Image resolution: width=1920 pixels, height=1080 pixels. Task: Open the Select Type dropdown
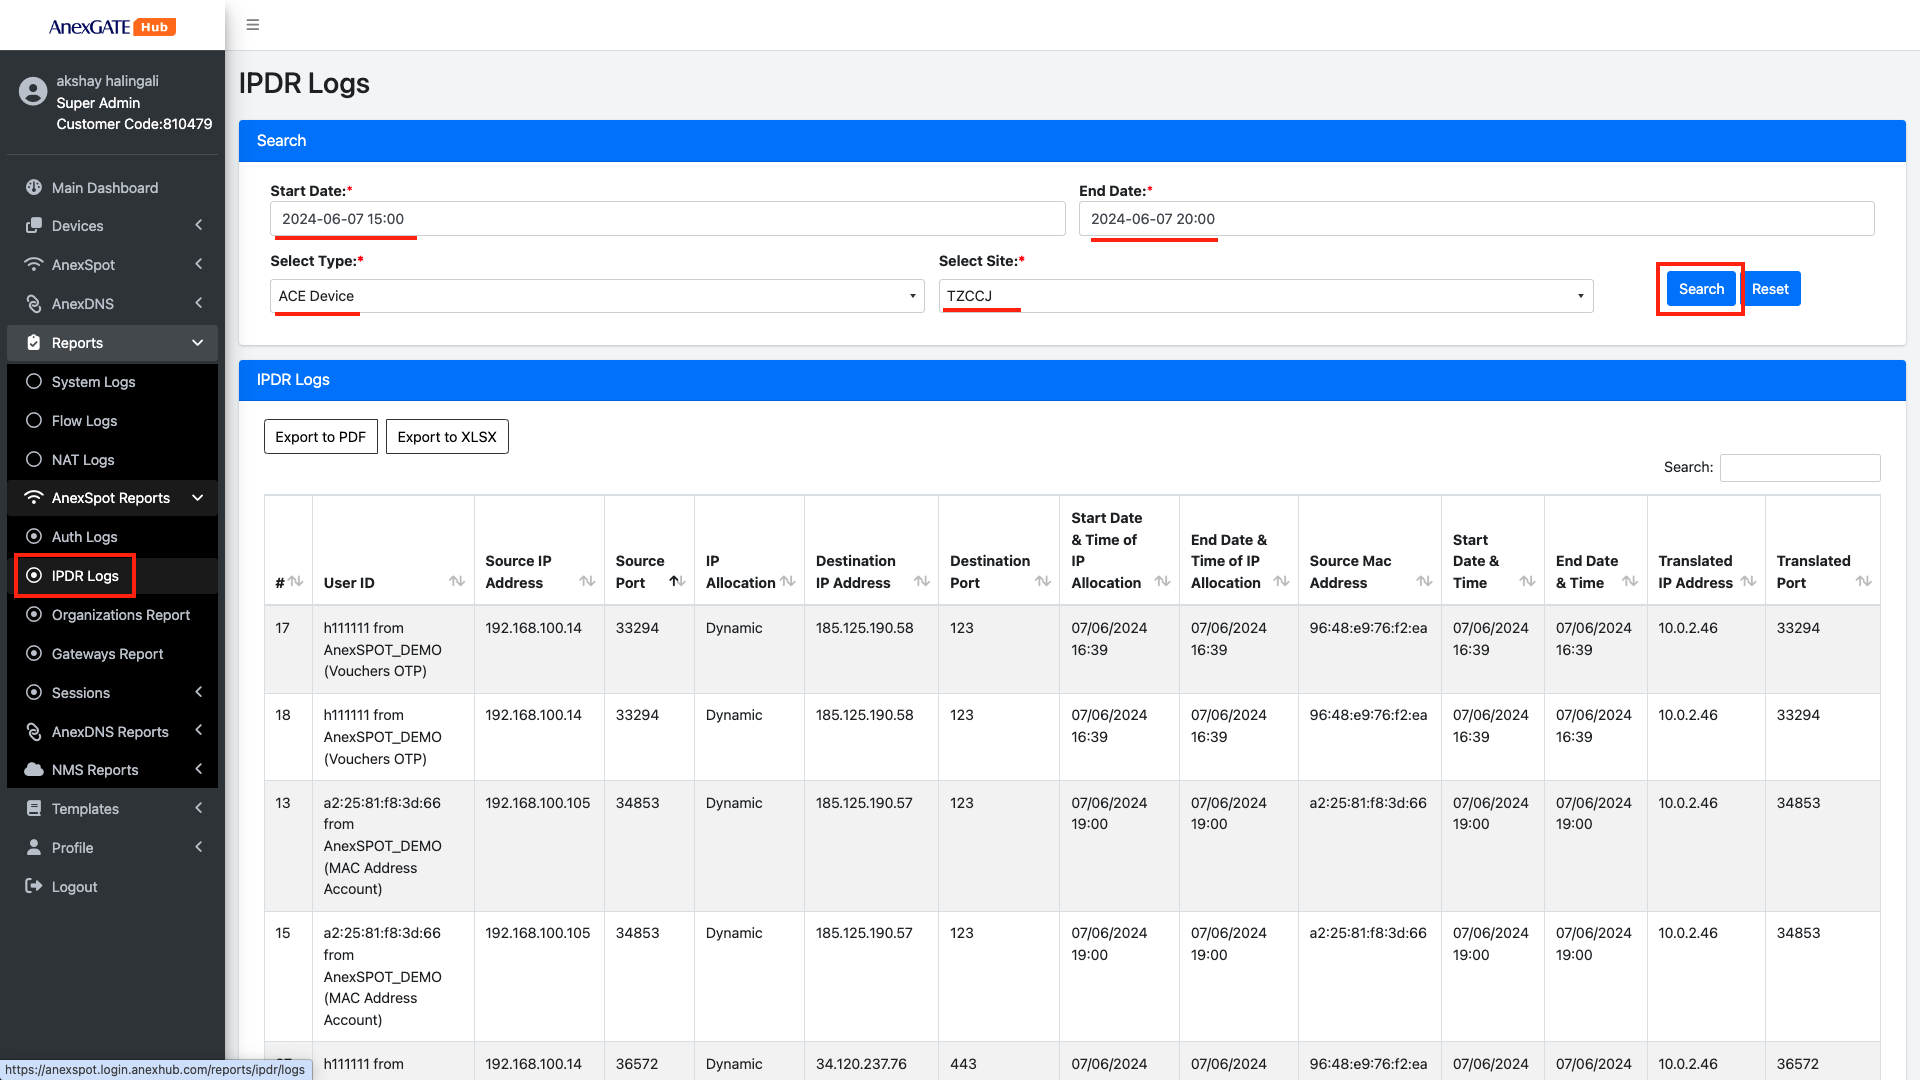[x=597, y=296]
